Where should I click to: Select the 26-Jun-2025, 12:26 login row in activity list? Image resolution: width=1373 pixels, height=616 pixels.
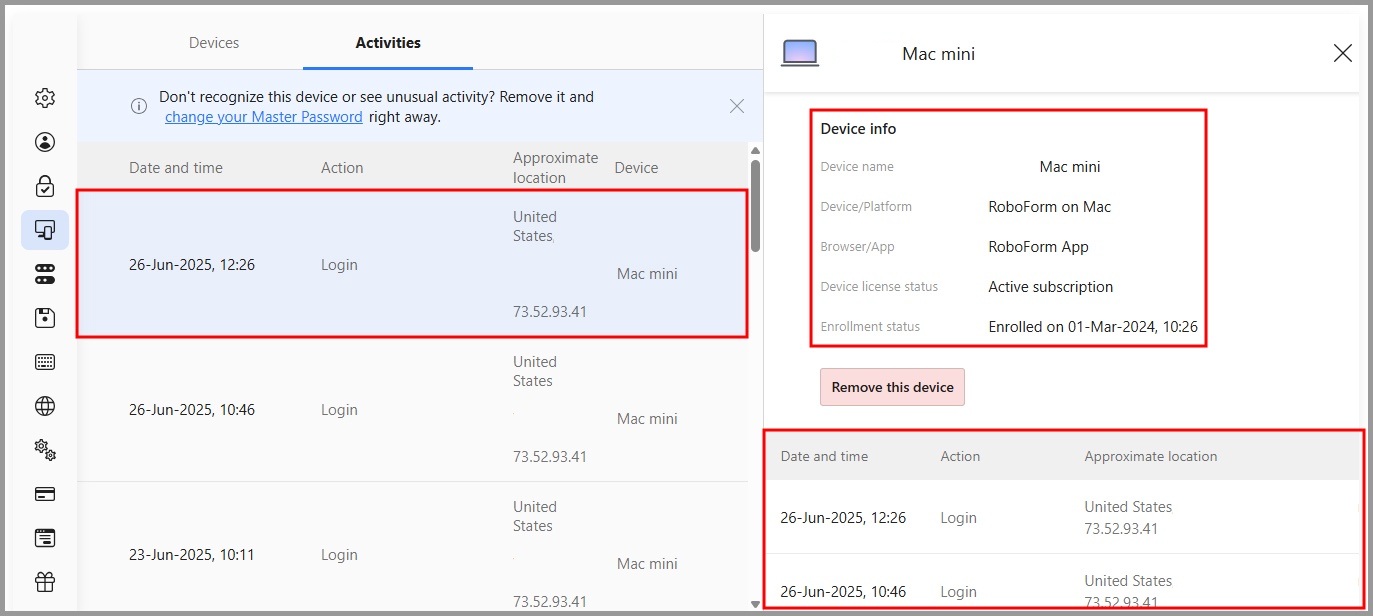(x=412, y=264)
